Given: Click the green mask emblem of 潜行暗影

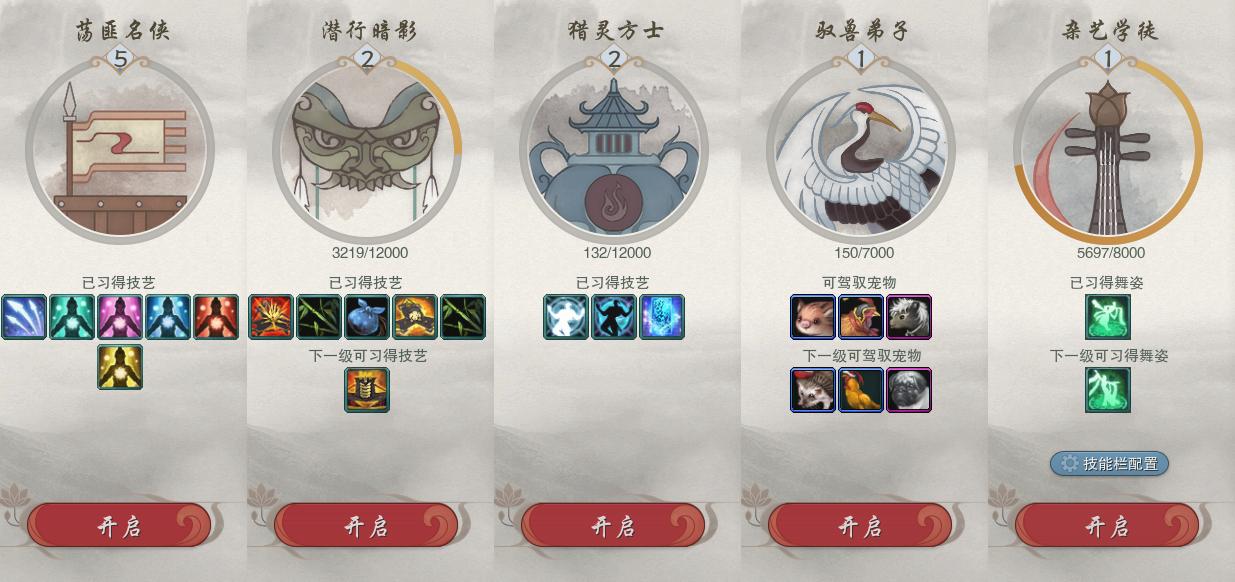Looking at the screenshot, I should pyautogui.click(x=366, y=150).
